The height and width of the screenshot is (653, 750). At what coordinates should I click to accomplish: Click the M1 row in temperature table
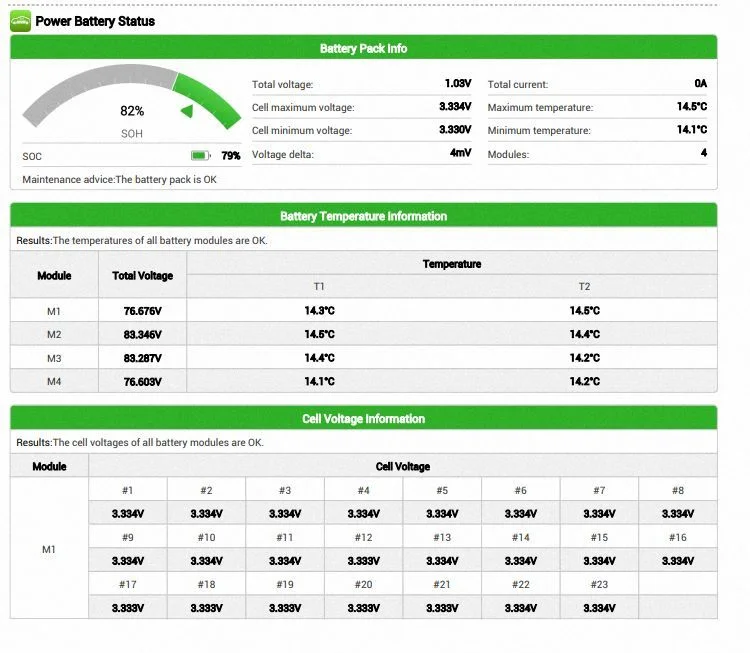(364, 310)
